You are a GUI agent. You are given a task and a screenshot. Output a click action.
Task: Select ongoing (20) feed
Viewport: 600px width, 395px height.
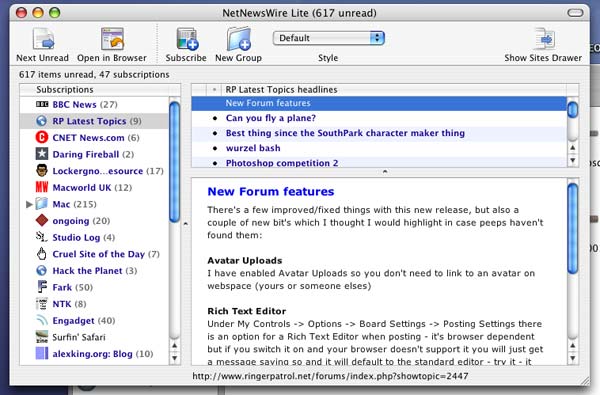[94, 221]
